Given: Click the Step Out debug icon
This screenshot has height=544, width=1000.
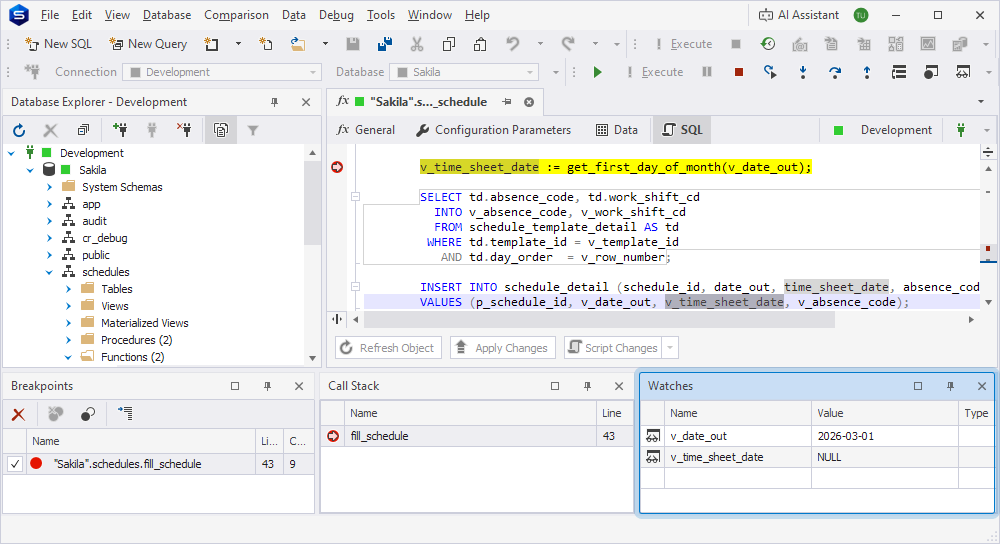Looking at the screenshot, I should click(867, 72).
